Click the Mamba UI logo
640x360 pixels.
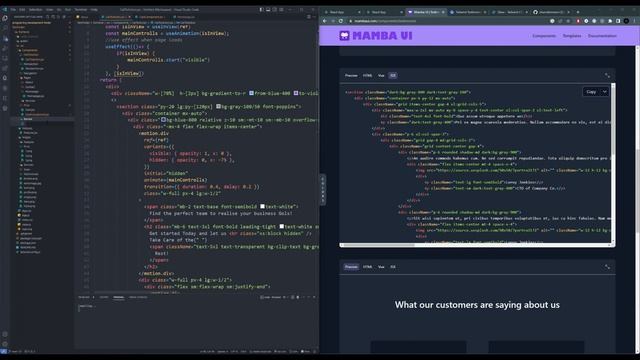376,36
